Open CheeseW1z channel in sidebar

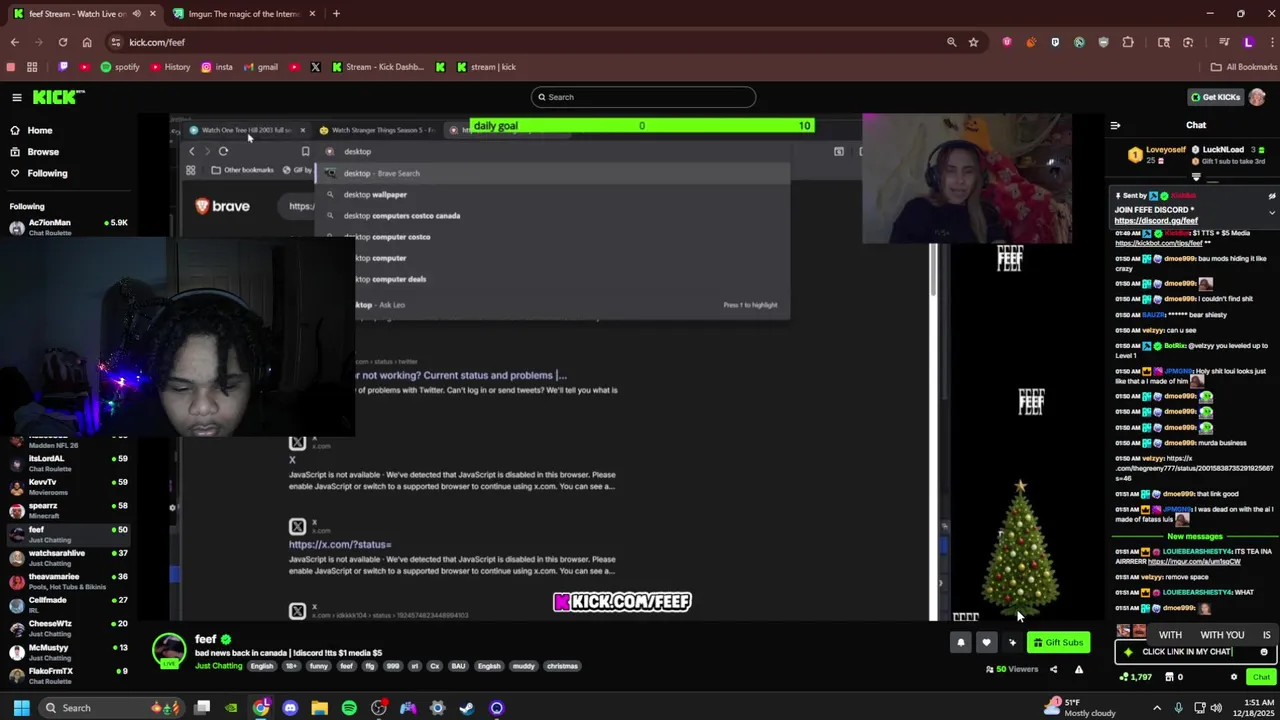click(66, 628)
